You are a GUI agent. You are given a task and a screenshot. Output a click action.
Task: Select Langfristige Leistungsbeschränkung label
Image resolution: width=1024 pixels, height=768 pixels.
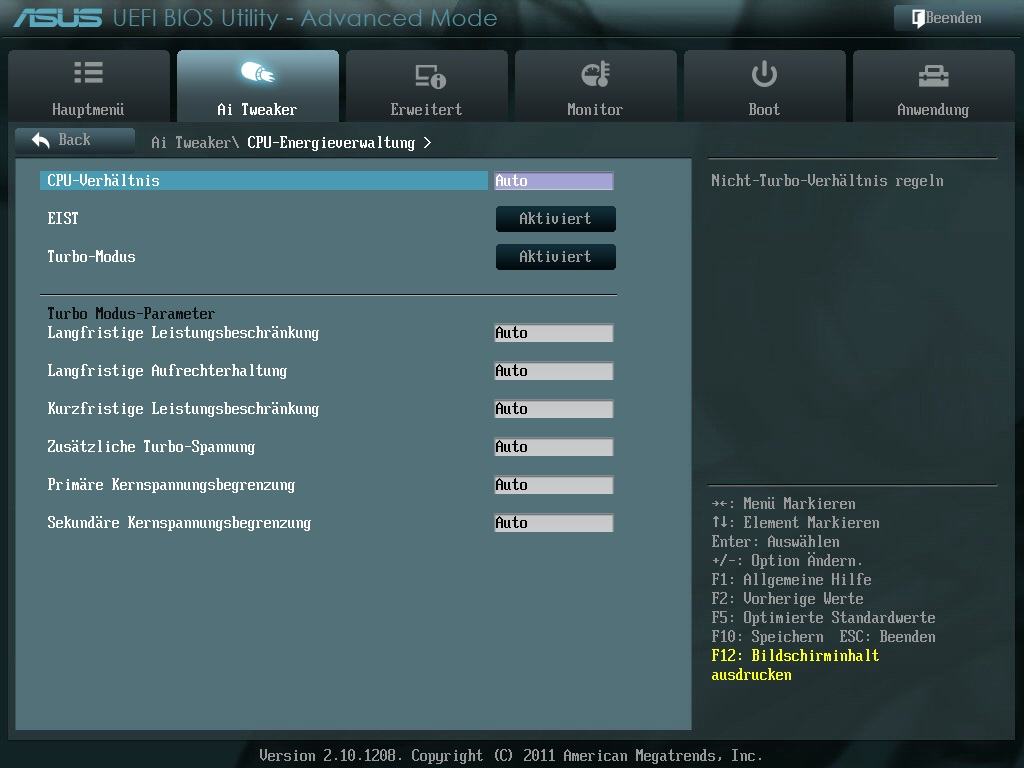pyautogui.click(x=183, y=333)
